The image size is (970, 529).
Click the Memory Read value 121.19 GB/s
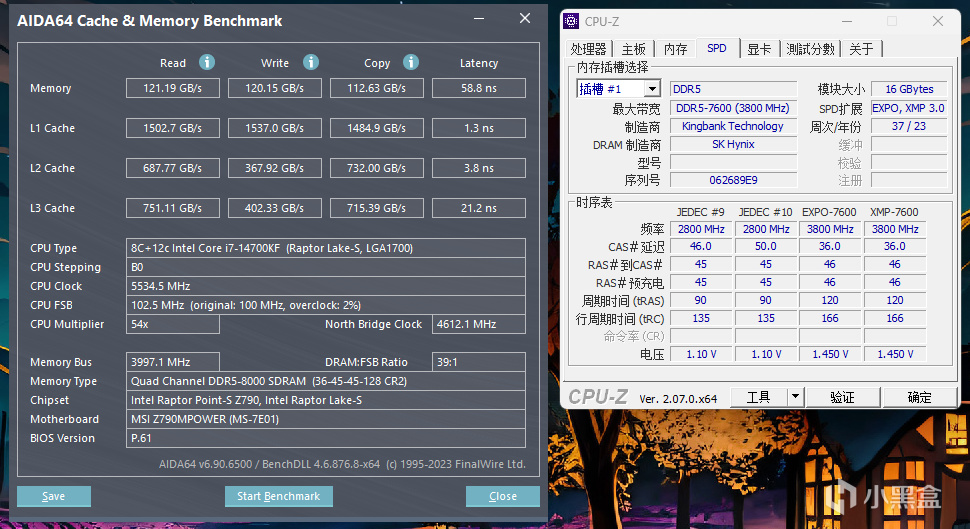tap(173, 88)
